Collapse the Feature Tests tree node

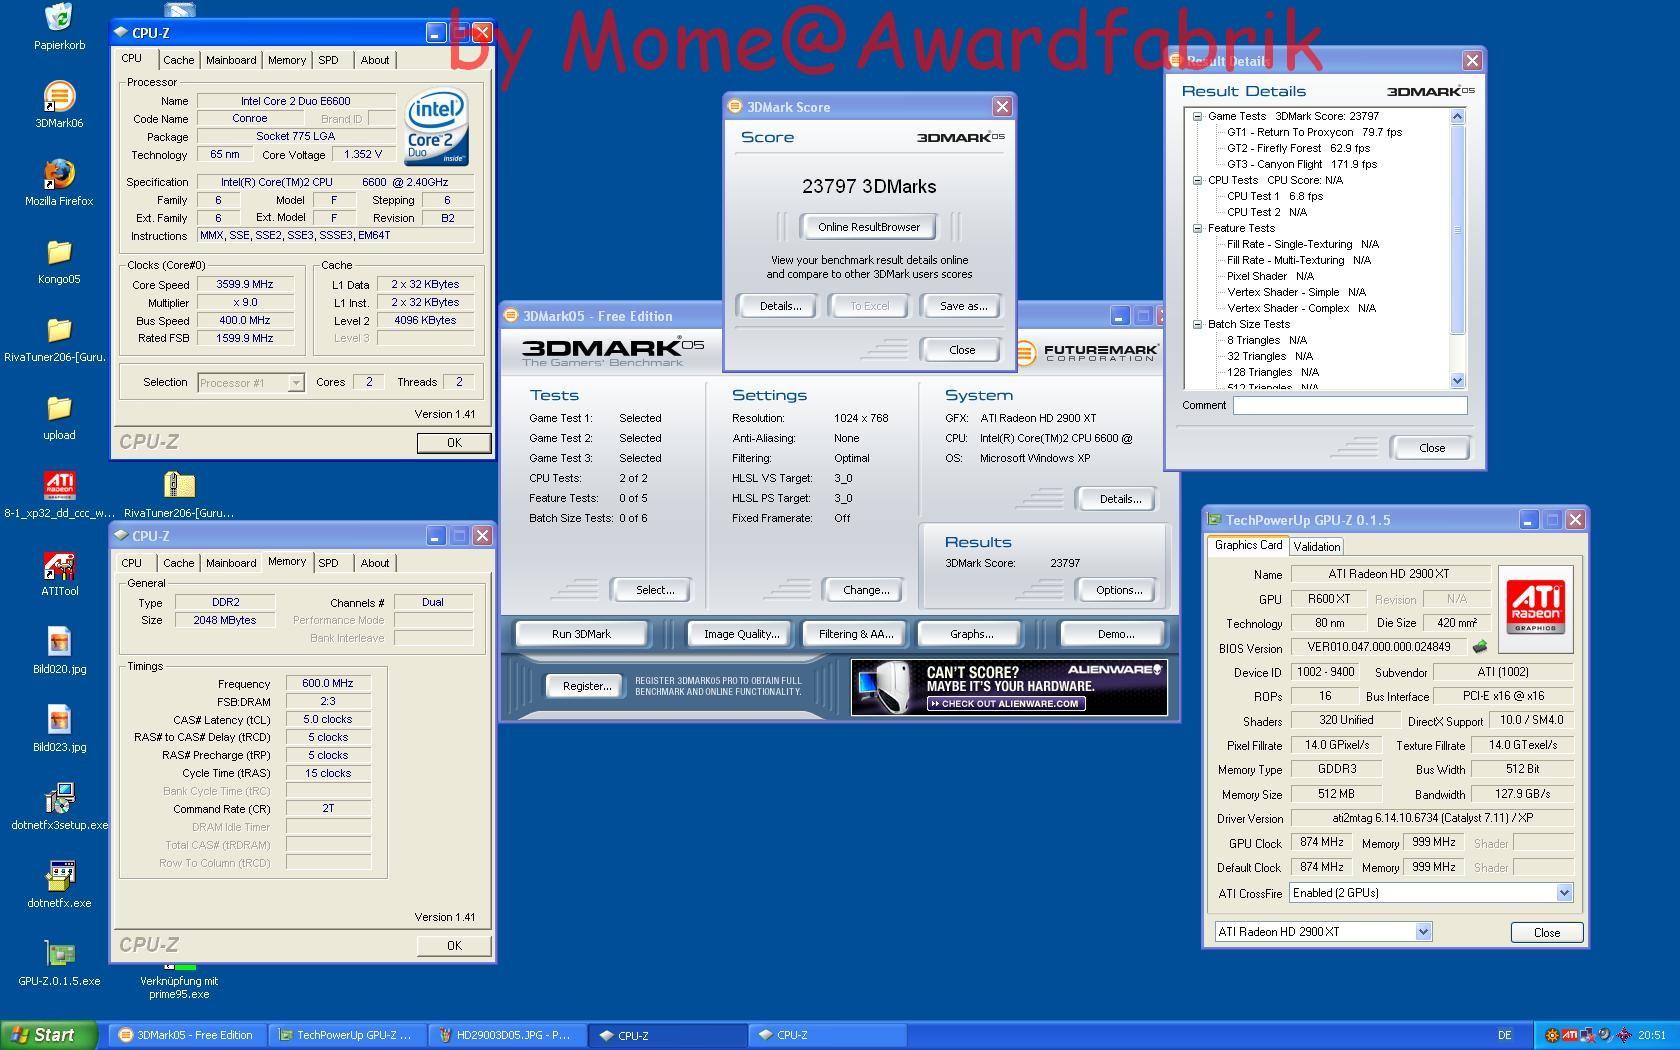click(x=1197, y=228)
